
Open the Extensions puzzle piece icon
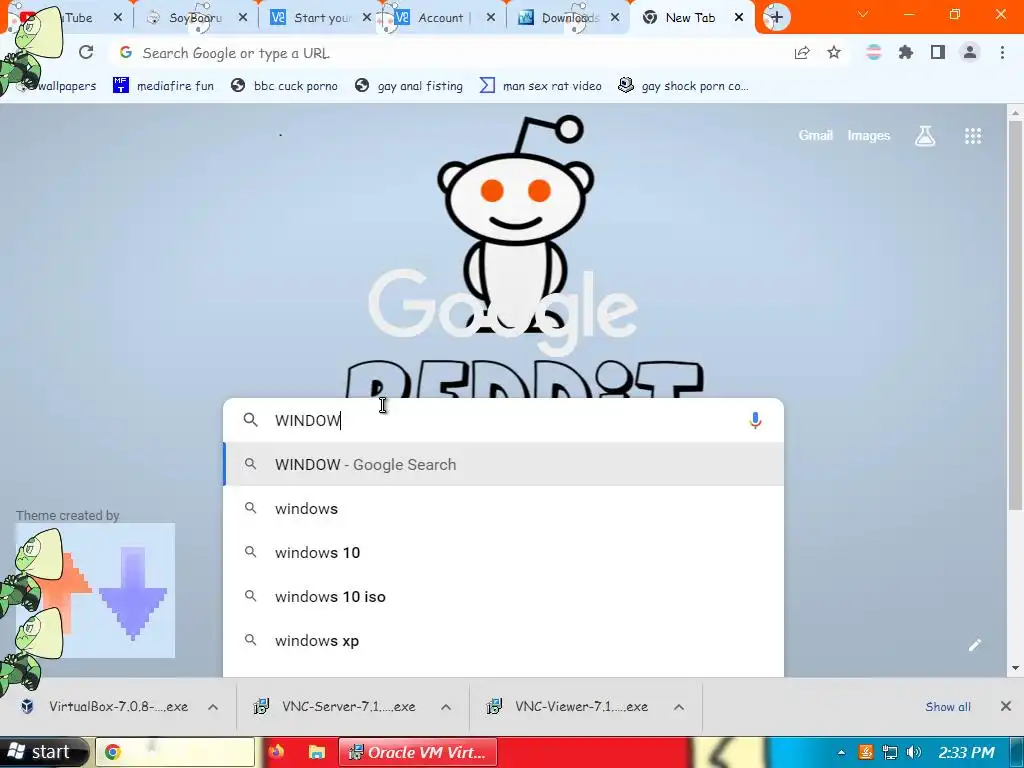point(906,52)
